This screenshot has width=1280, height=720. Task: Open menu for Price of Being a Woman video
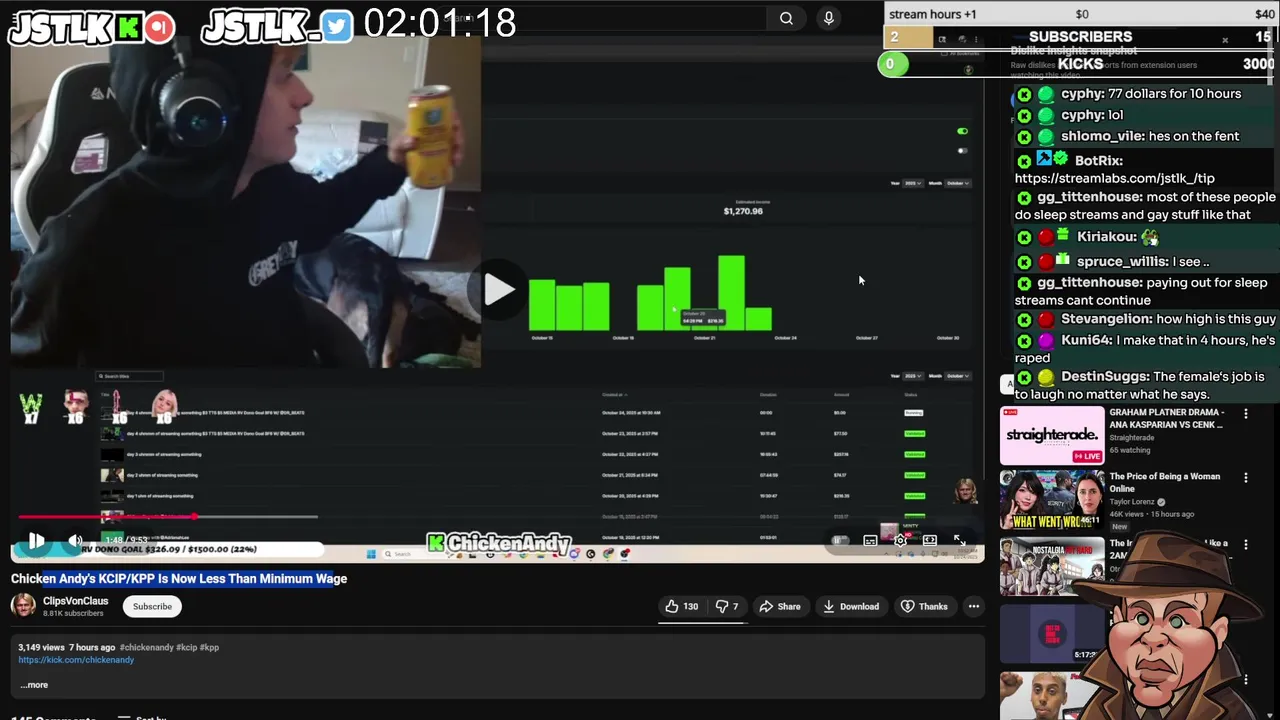point(1246,478)
